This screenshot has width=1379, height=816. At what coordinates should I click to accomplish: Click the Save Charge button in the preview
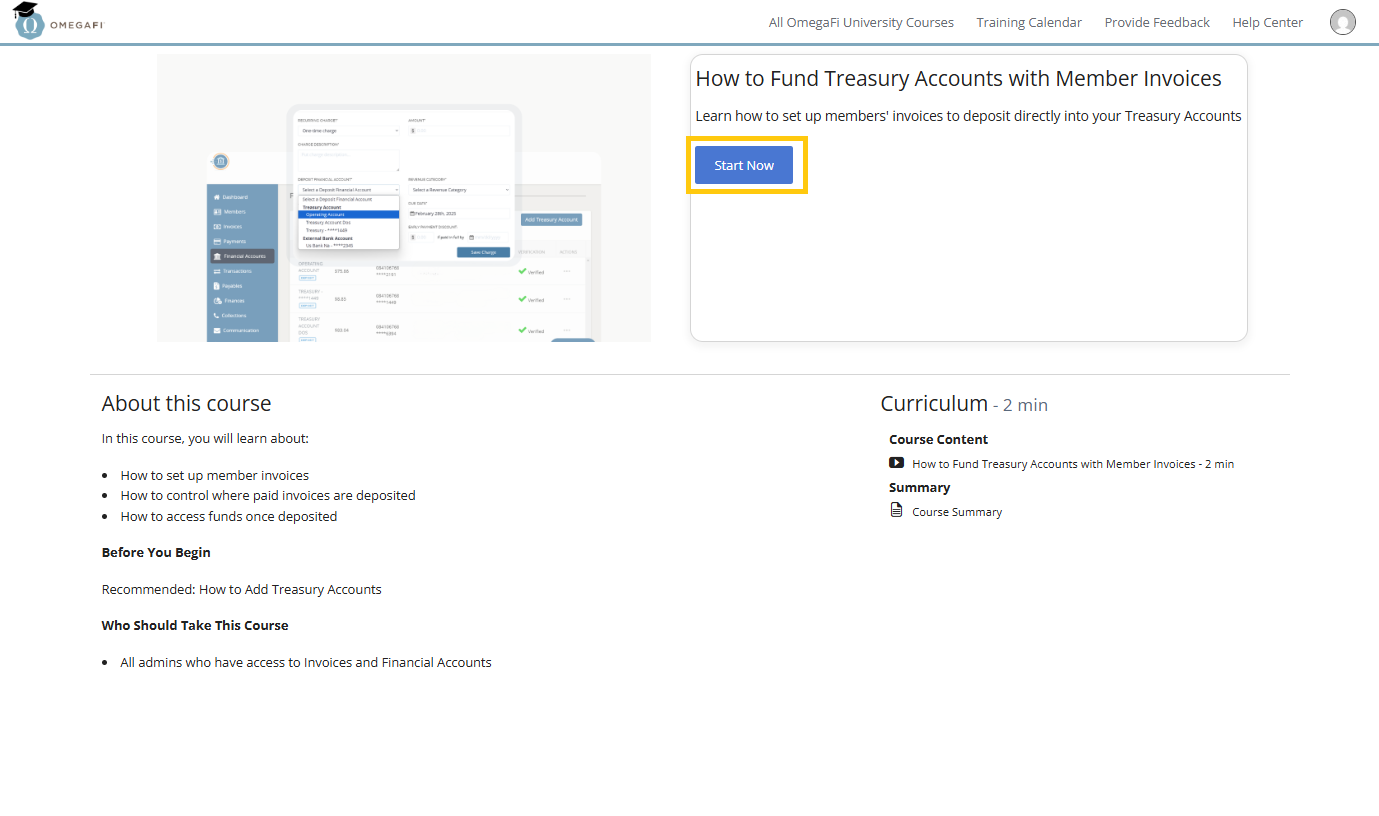pyautogui.click(x=483, y=252)
